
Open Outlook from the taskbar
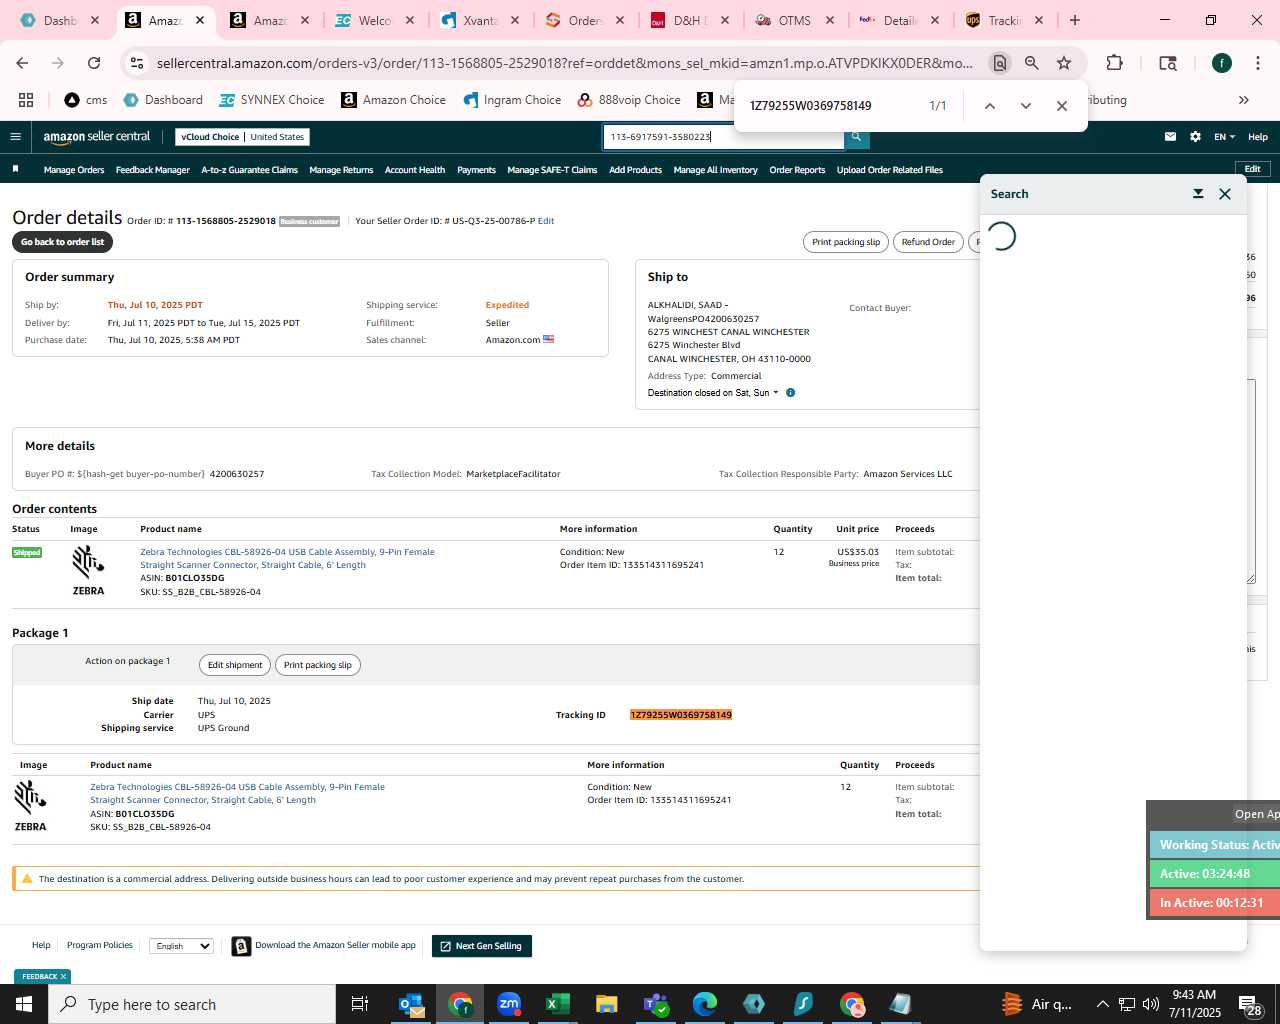tap(411, 1004)
